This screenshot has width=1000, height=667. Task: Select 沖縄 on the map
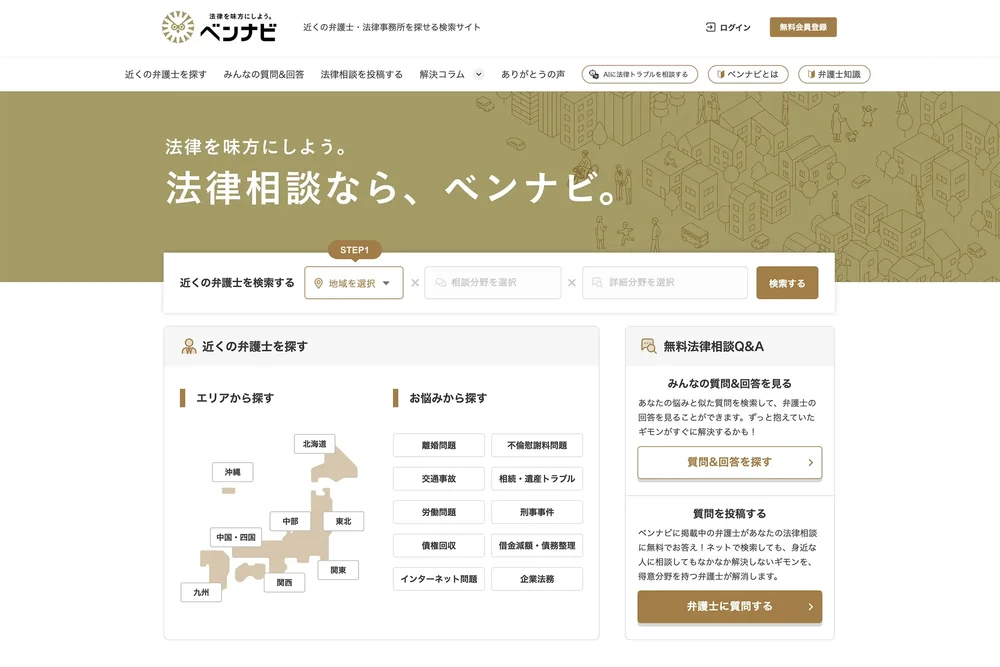click(233, 472)
